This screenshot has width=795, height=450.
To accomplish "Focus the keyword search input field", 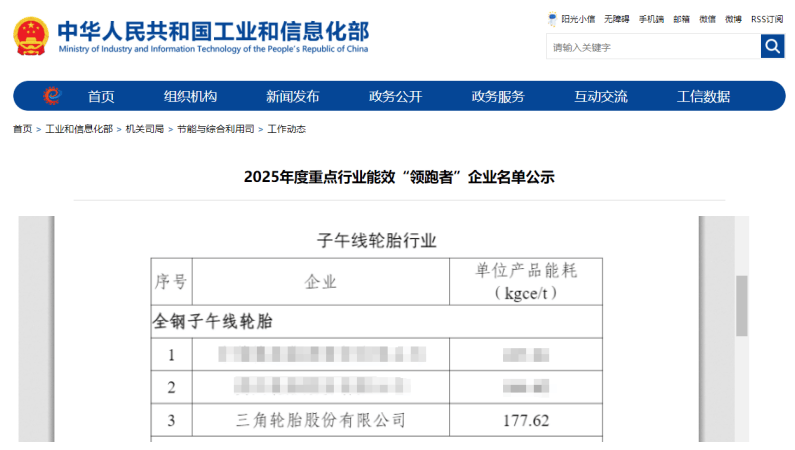I will pyautogui.click(x=652, y=47).
